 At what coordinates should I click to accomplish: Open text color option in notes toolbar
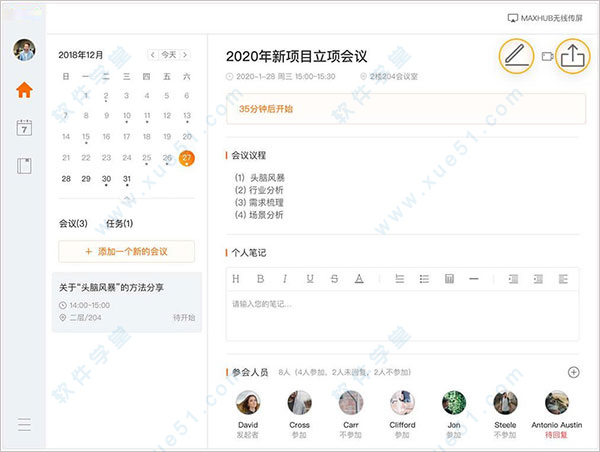[x=359, y=279]
